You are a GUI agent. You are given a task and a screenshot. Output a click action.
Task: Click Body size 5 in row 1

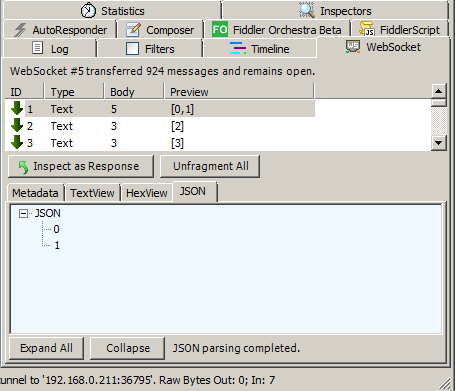tap(114, 109)
